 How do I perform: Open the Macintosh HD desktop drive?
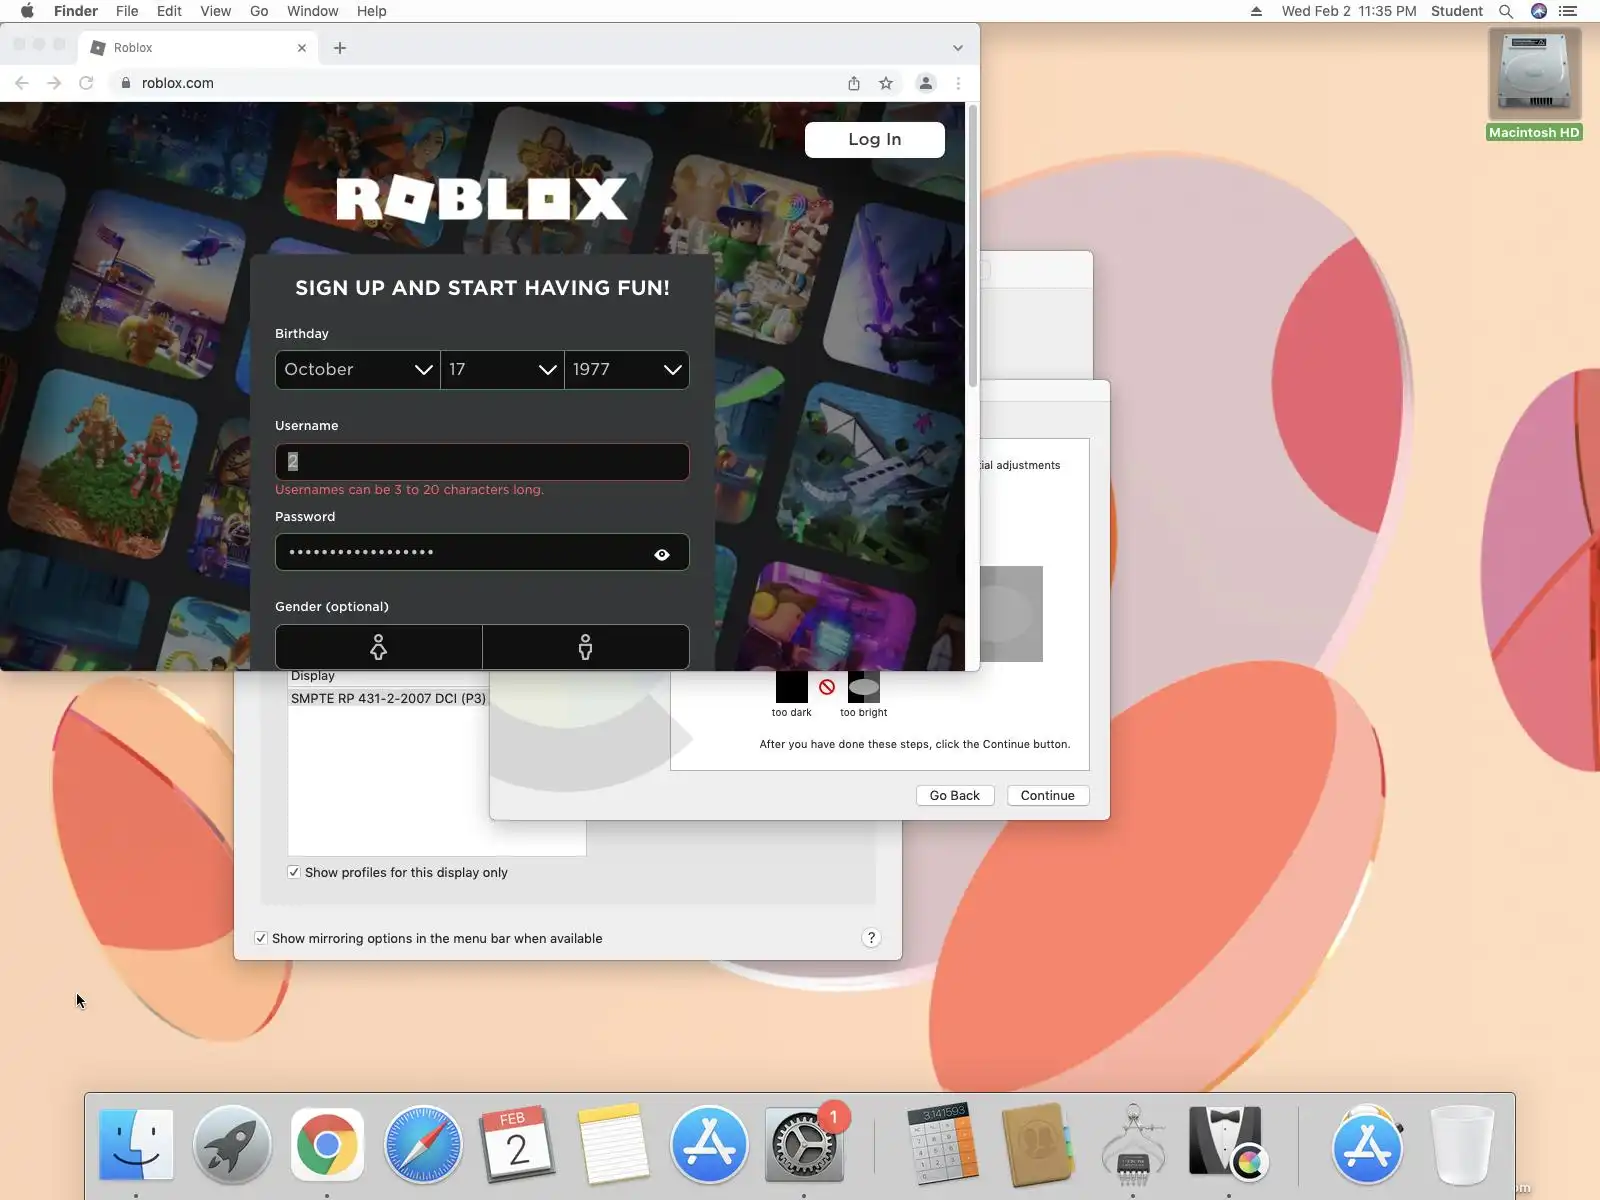(1534, 85)
